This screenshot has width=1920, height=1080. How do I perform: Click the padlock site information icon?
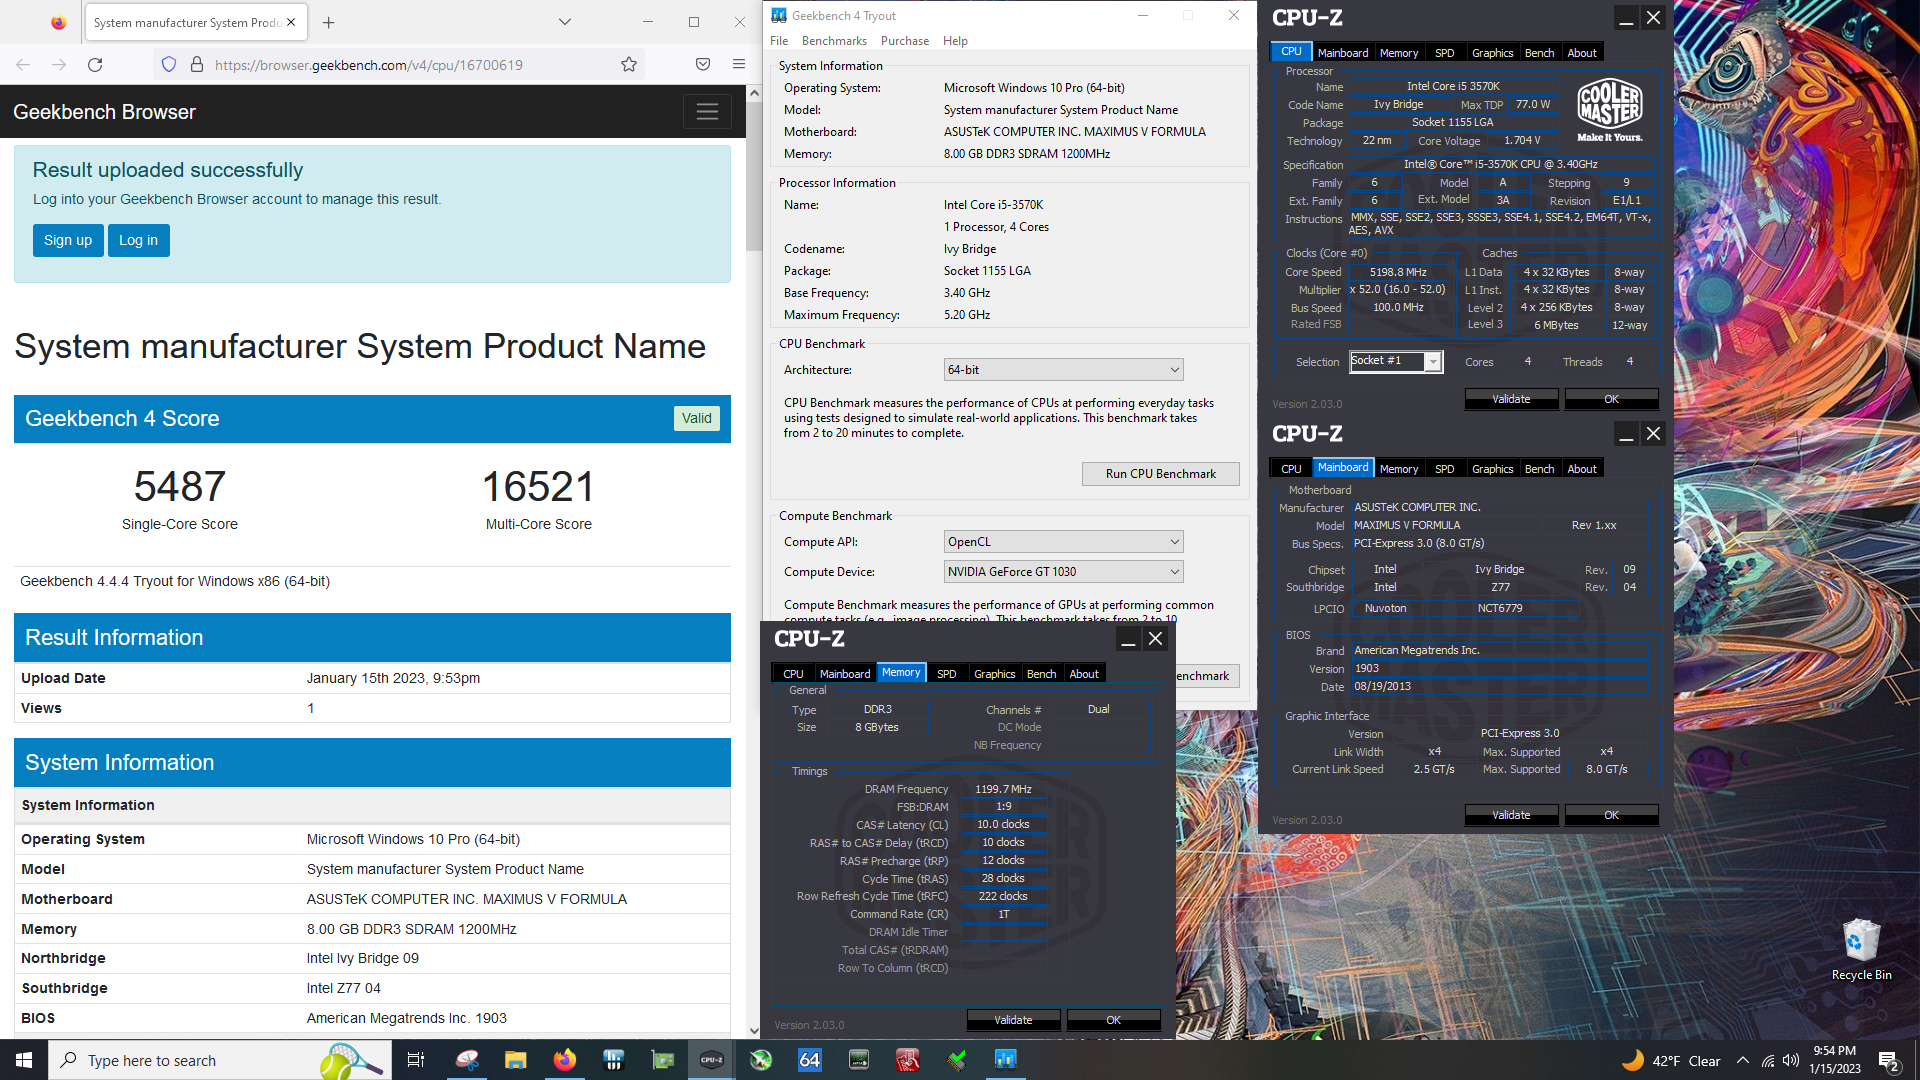pos(197,65)
